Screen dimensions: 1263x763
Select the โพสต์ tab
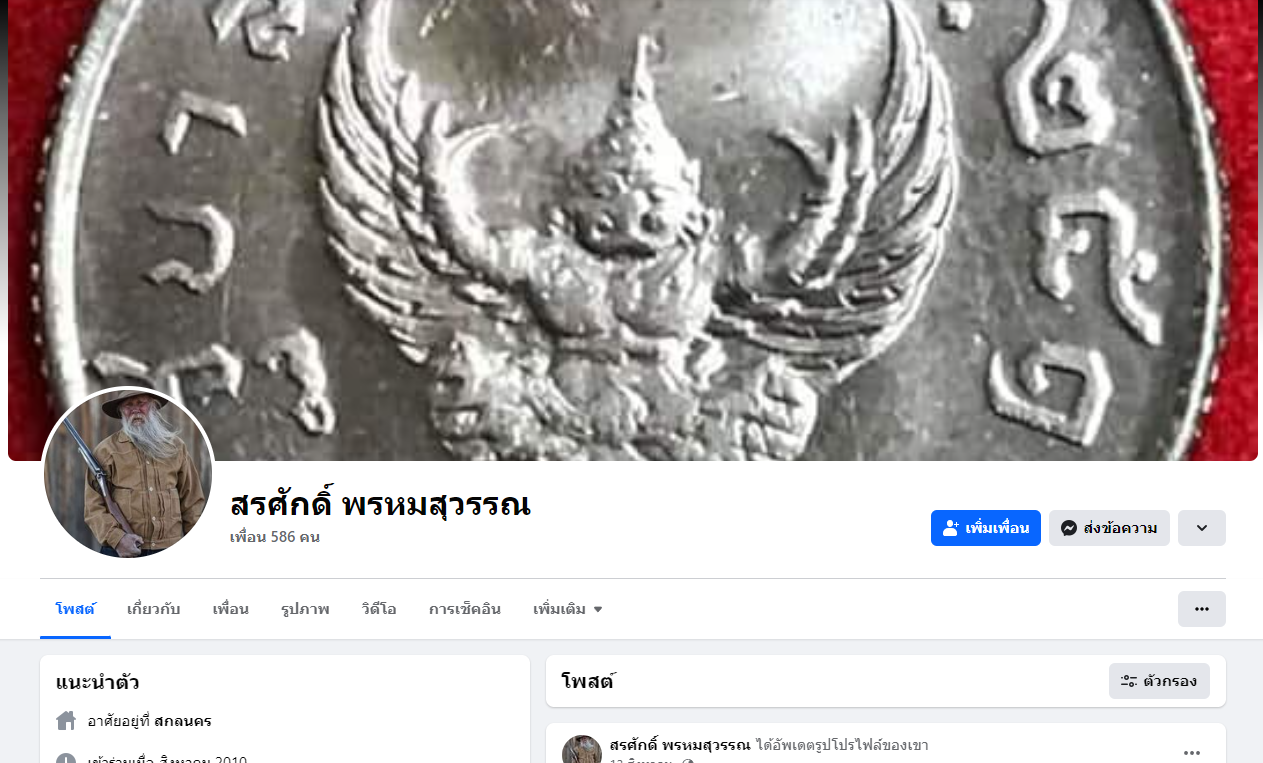(75, 609)
